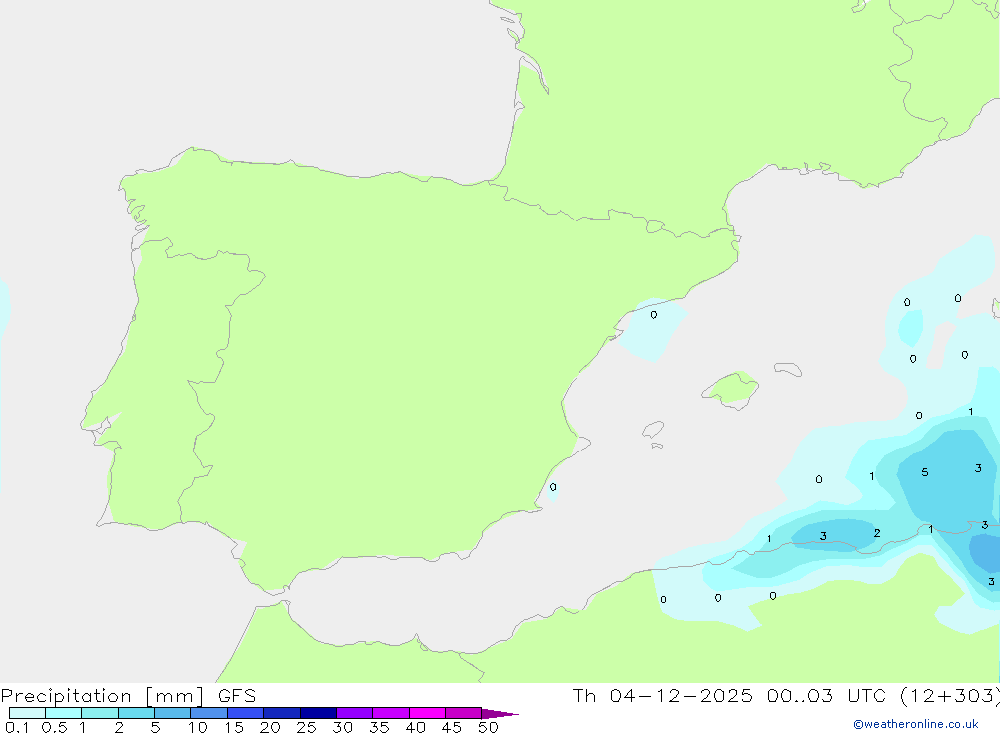
Task: Click the '25' legend label
Action: (306, 727)
